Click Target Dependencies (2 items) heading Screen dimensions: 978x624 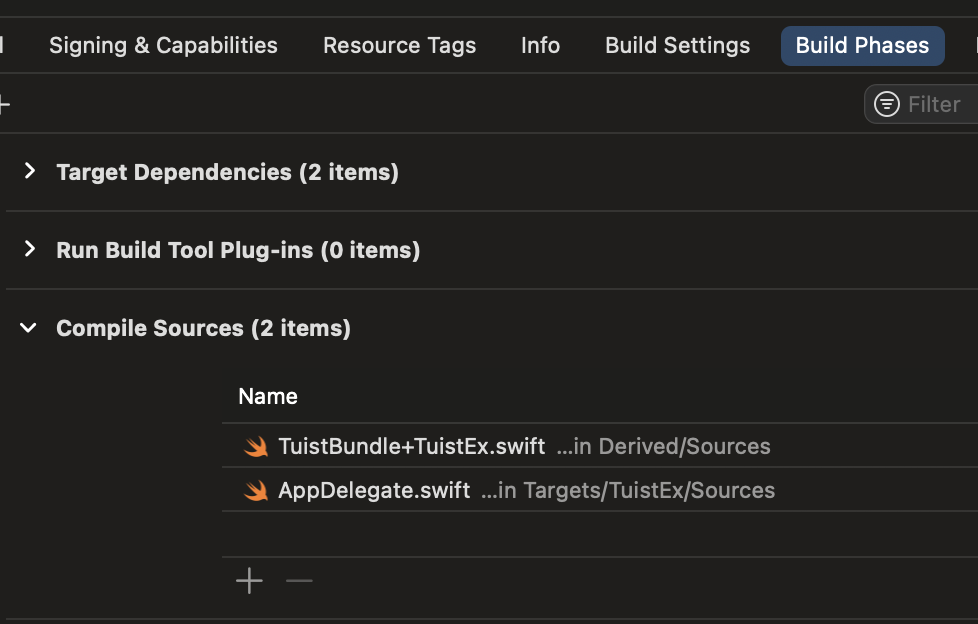click(228, 172)
